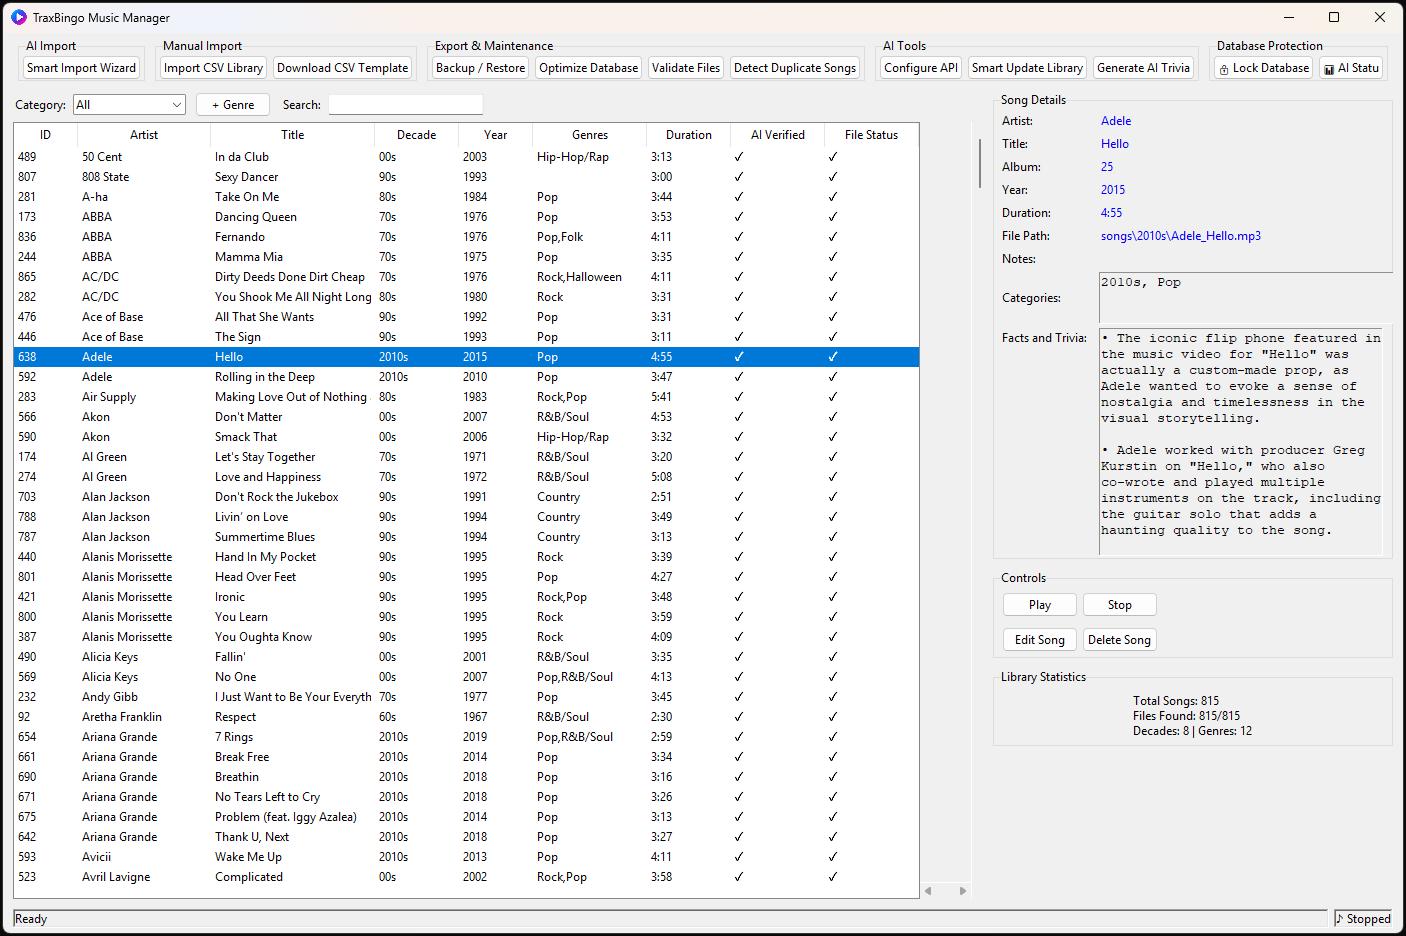The image size is (1406, 936).
Task: Click File Status checkmark for Avicii row
Action: coord(832,857)
